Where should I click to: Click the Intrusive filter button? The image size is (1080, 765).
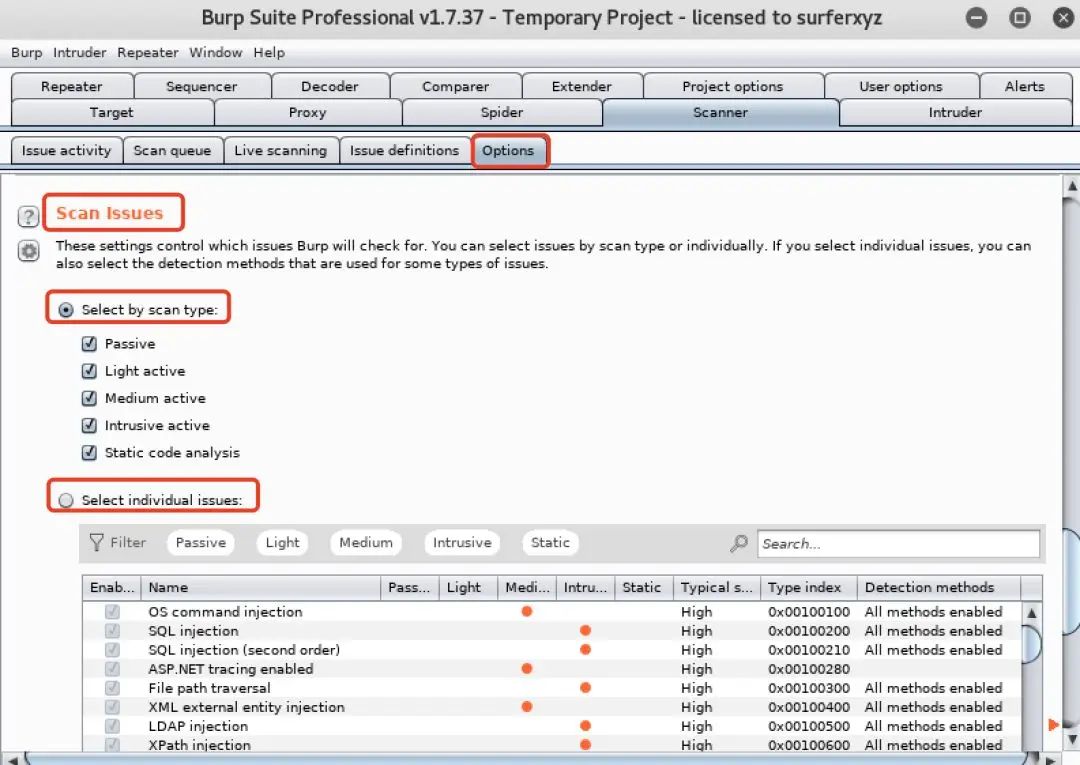click(462, 543)
